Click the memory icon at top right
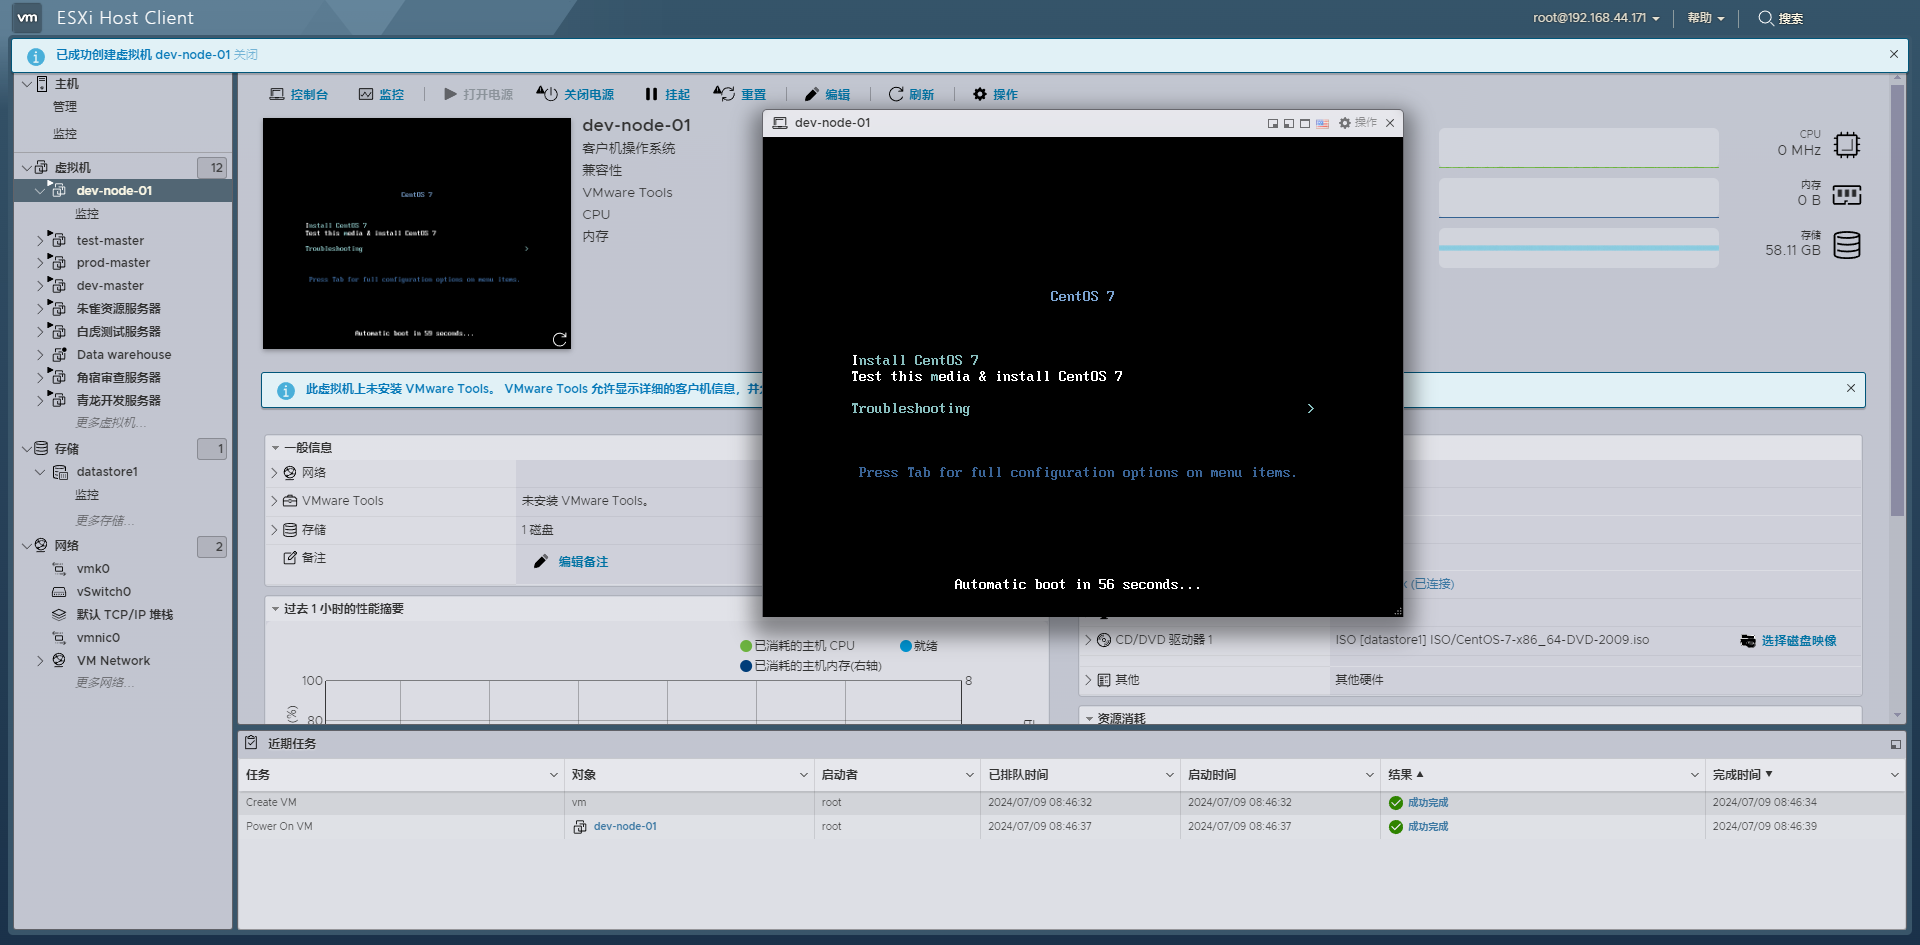 click(x=1847, y=195)
